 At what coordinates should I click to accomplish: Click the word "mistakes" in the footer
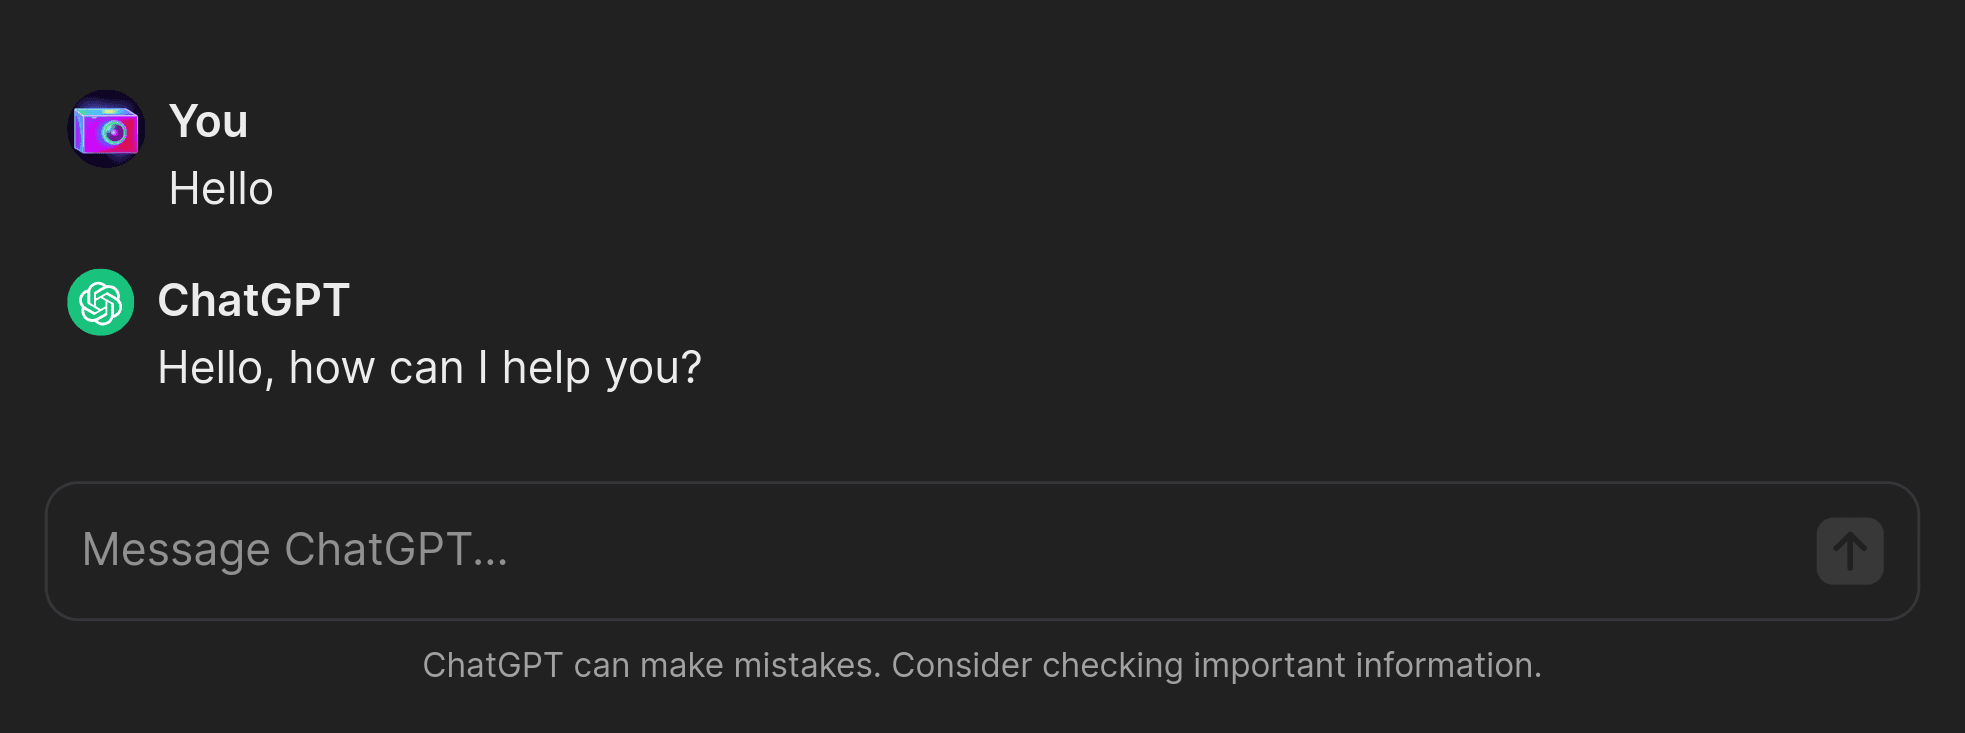point(807,665)
